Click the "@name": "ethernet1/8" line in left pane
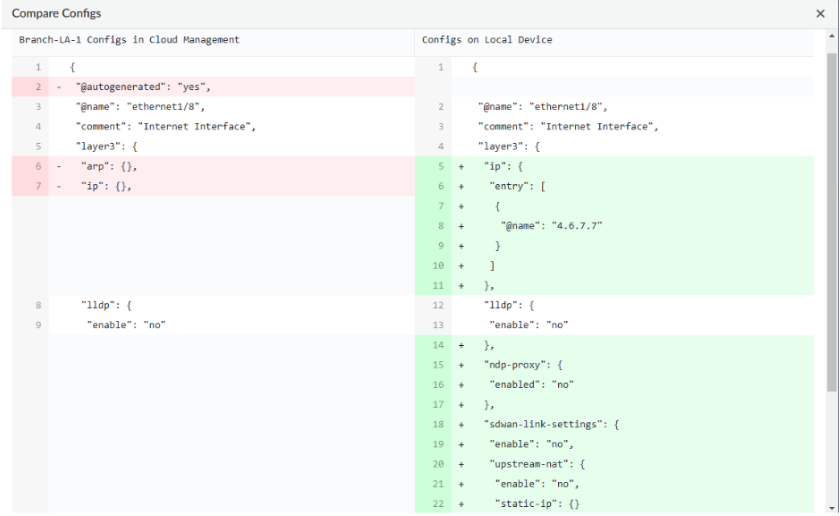Screen dimensions: 840x516 pos(141,107)
